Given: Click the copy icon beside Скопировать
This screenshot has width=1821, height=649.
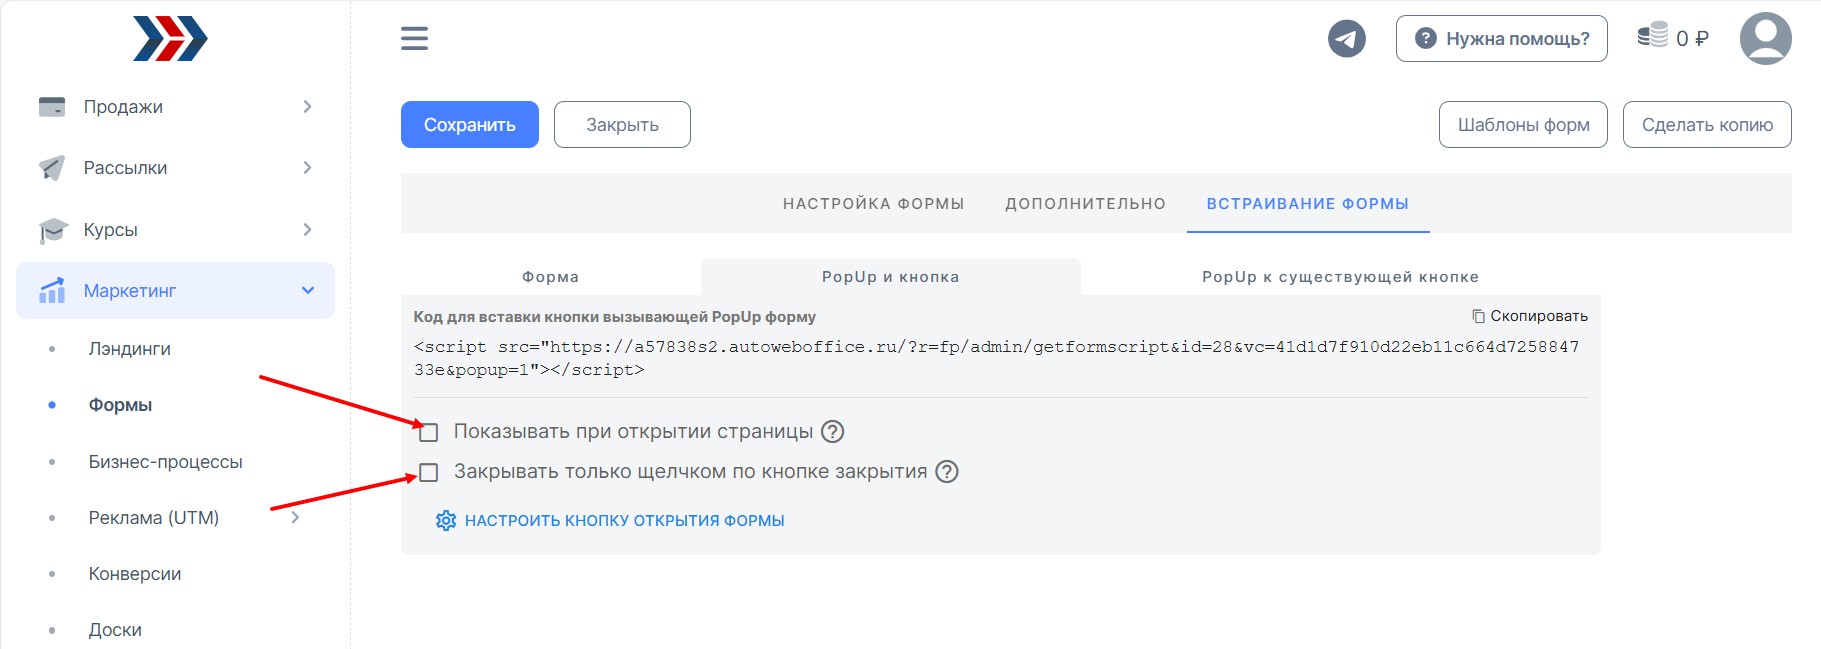Looking at the screenshot, I should pos(1478,316).
